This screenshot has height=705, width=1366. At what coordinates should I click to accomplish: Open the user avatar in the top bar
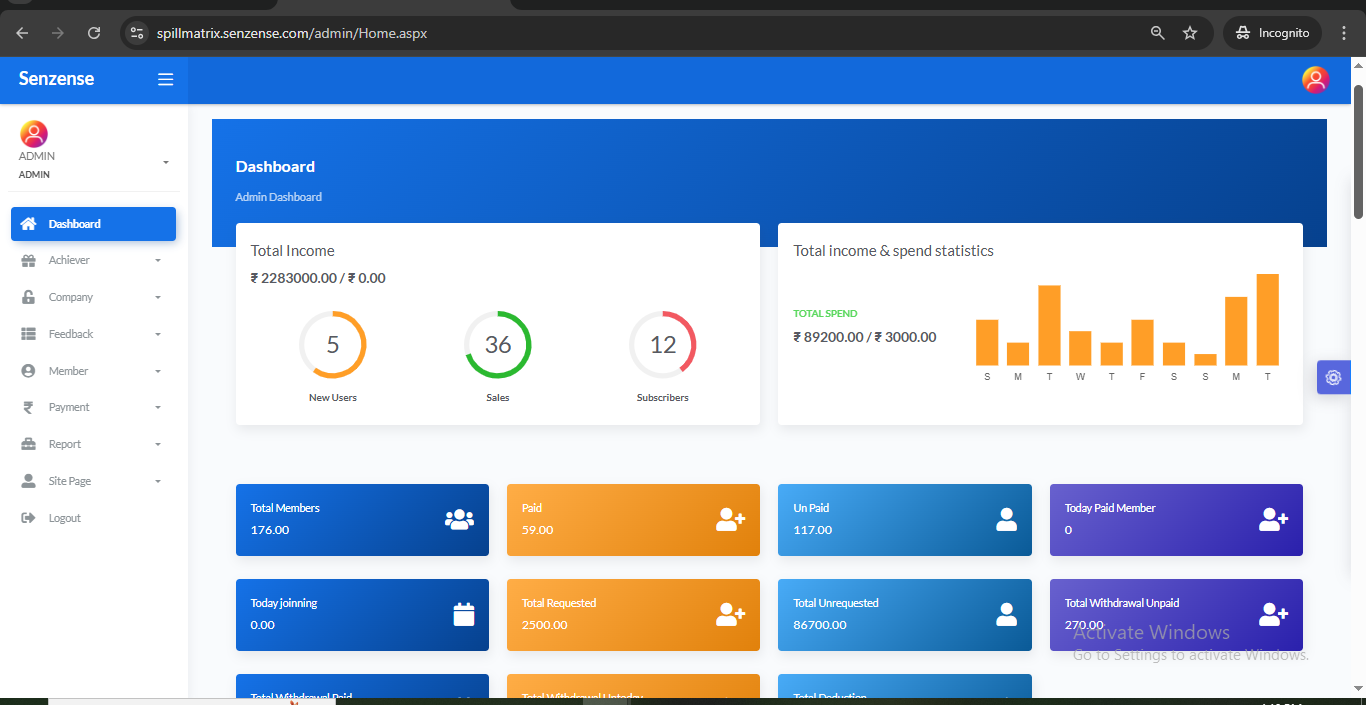pyautogui.click(x=1315, y=79)
